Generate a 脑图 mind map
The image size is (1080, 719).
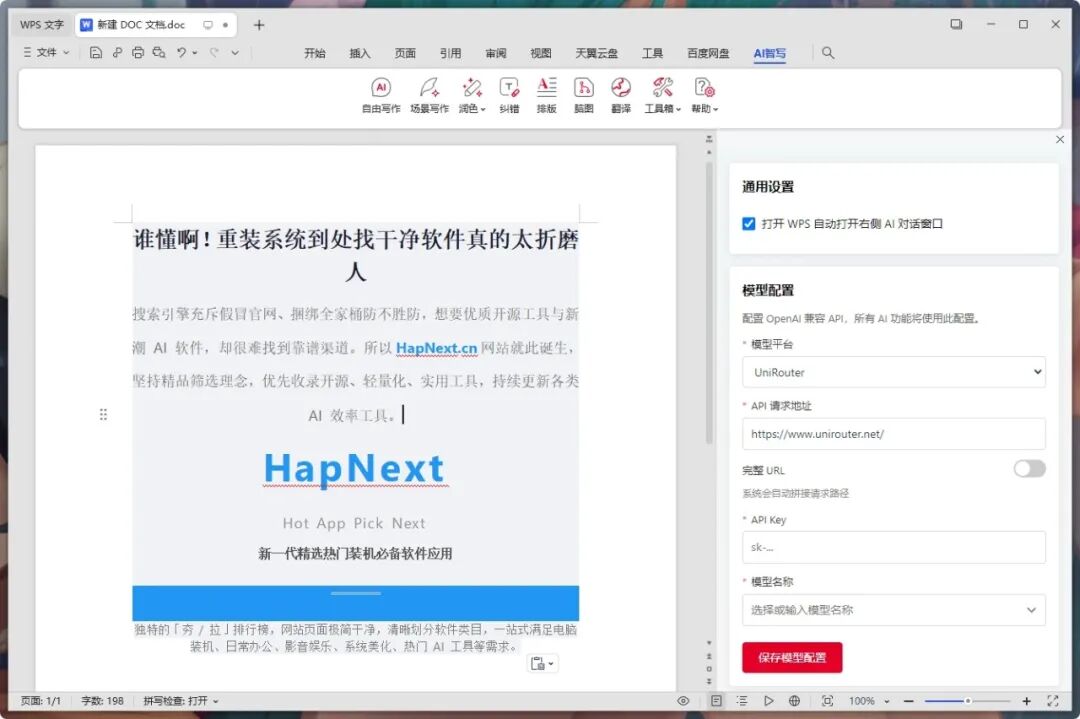coord(583,95)
